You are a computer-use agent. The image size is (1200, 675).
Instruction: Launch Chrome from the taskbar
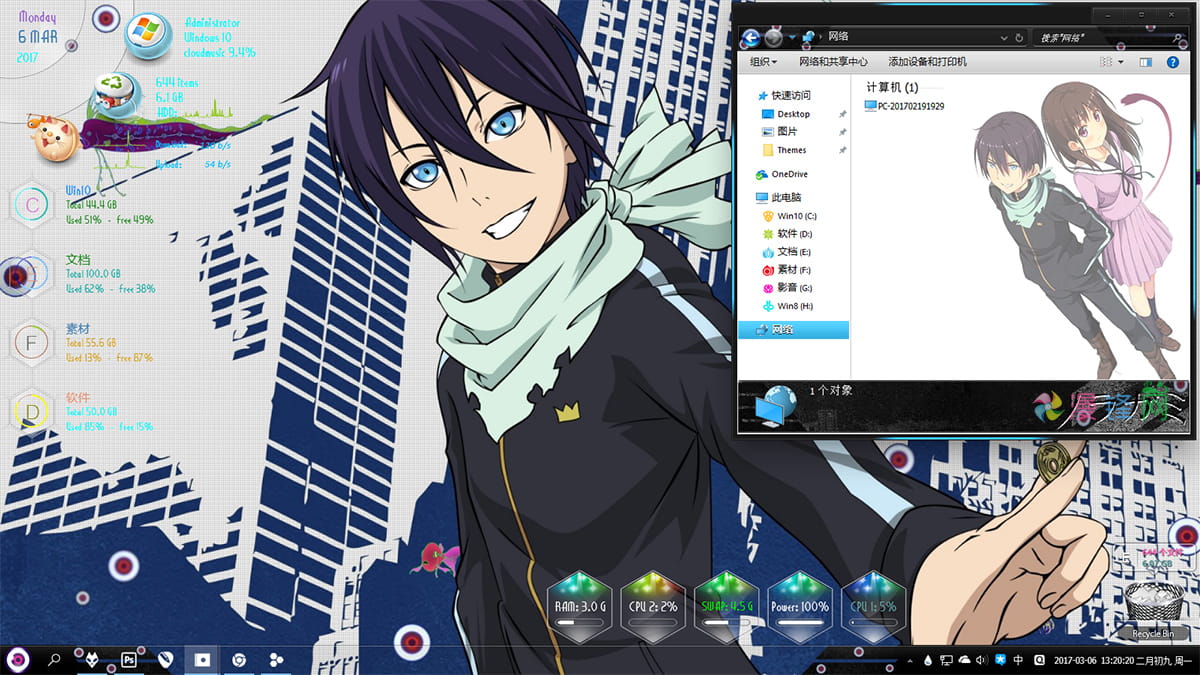[x=239, y=660]
